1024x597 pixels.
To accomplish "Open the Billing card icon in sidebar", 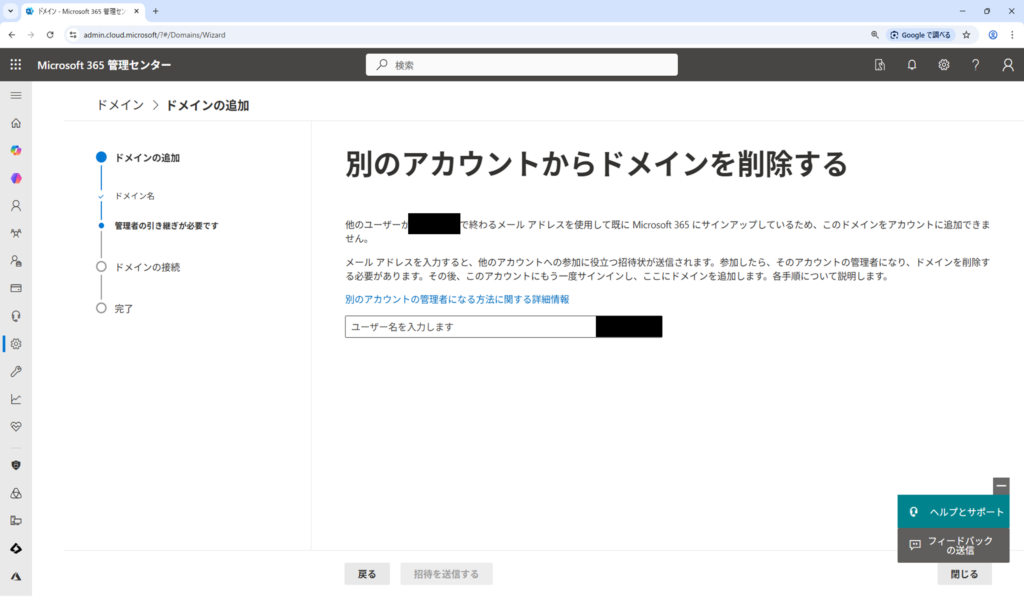I will [x=15, y=288].
